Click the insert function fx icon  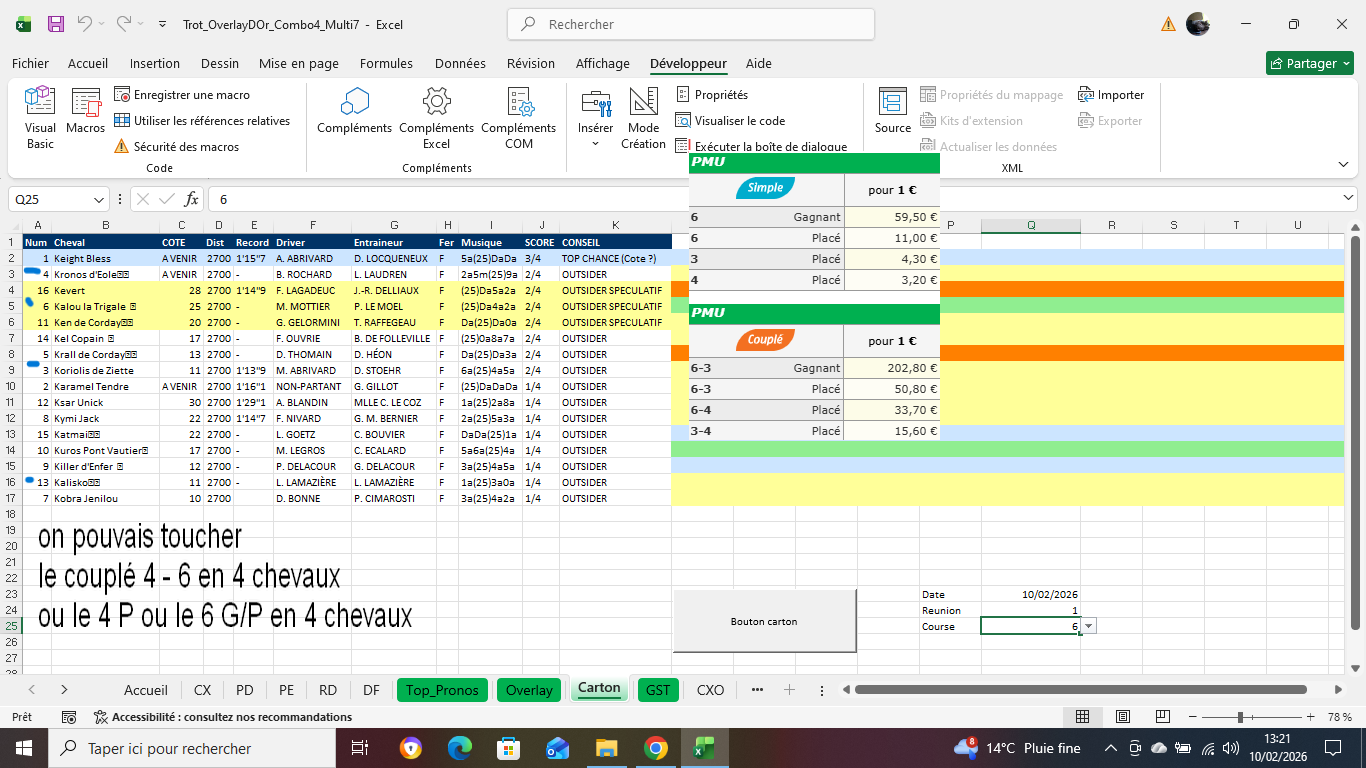pyautogui.click(x=191, y=199)
